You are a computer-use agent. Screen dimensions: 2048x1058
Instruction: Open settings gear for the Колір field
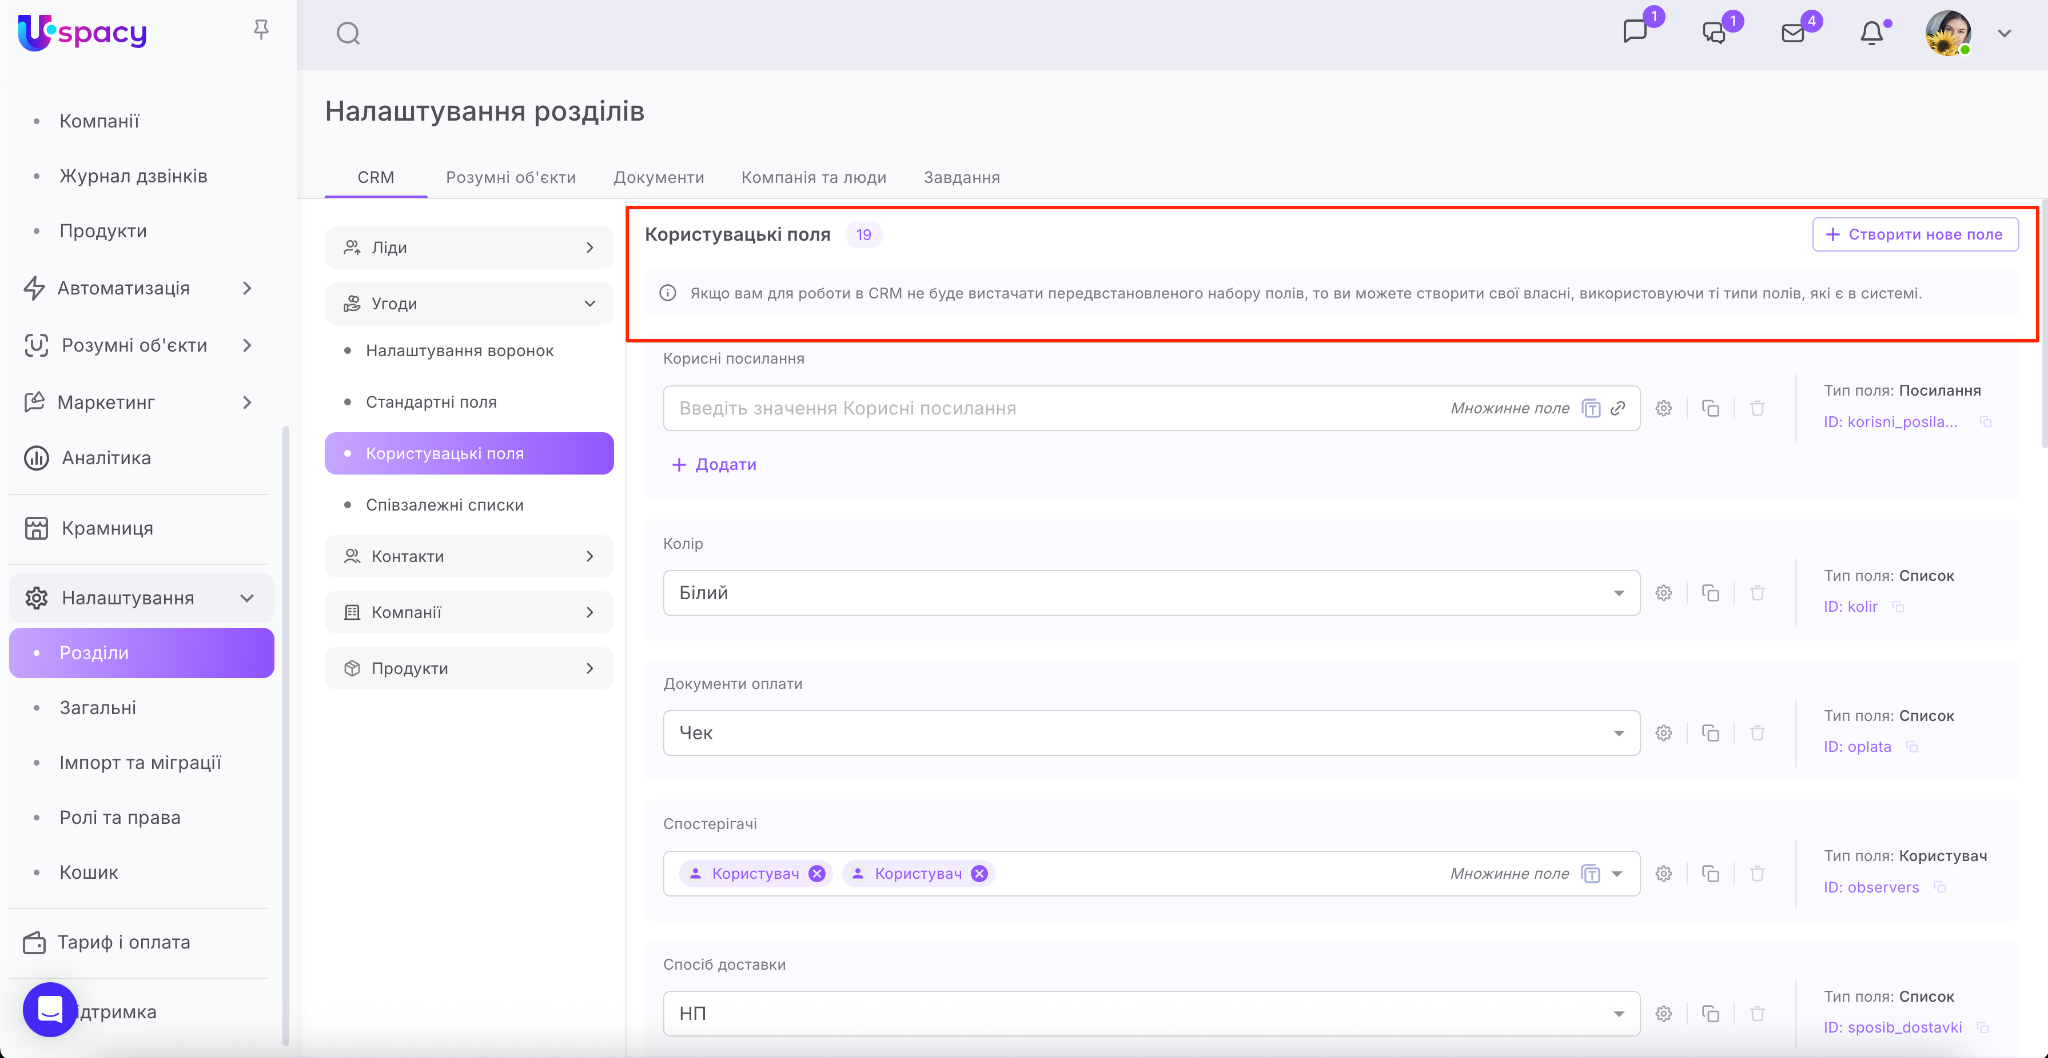click(1664, 593)
